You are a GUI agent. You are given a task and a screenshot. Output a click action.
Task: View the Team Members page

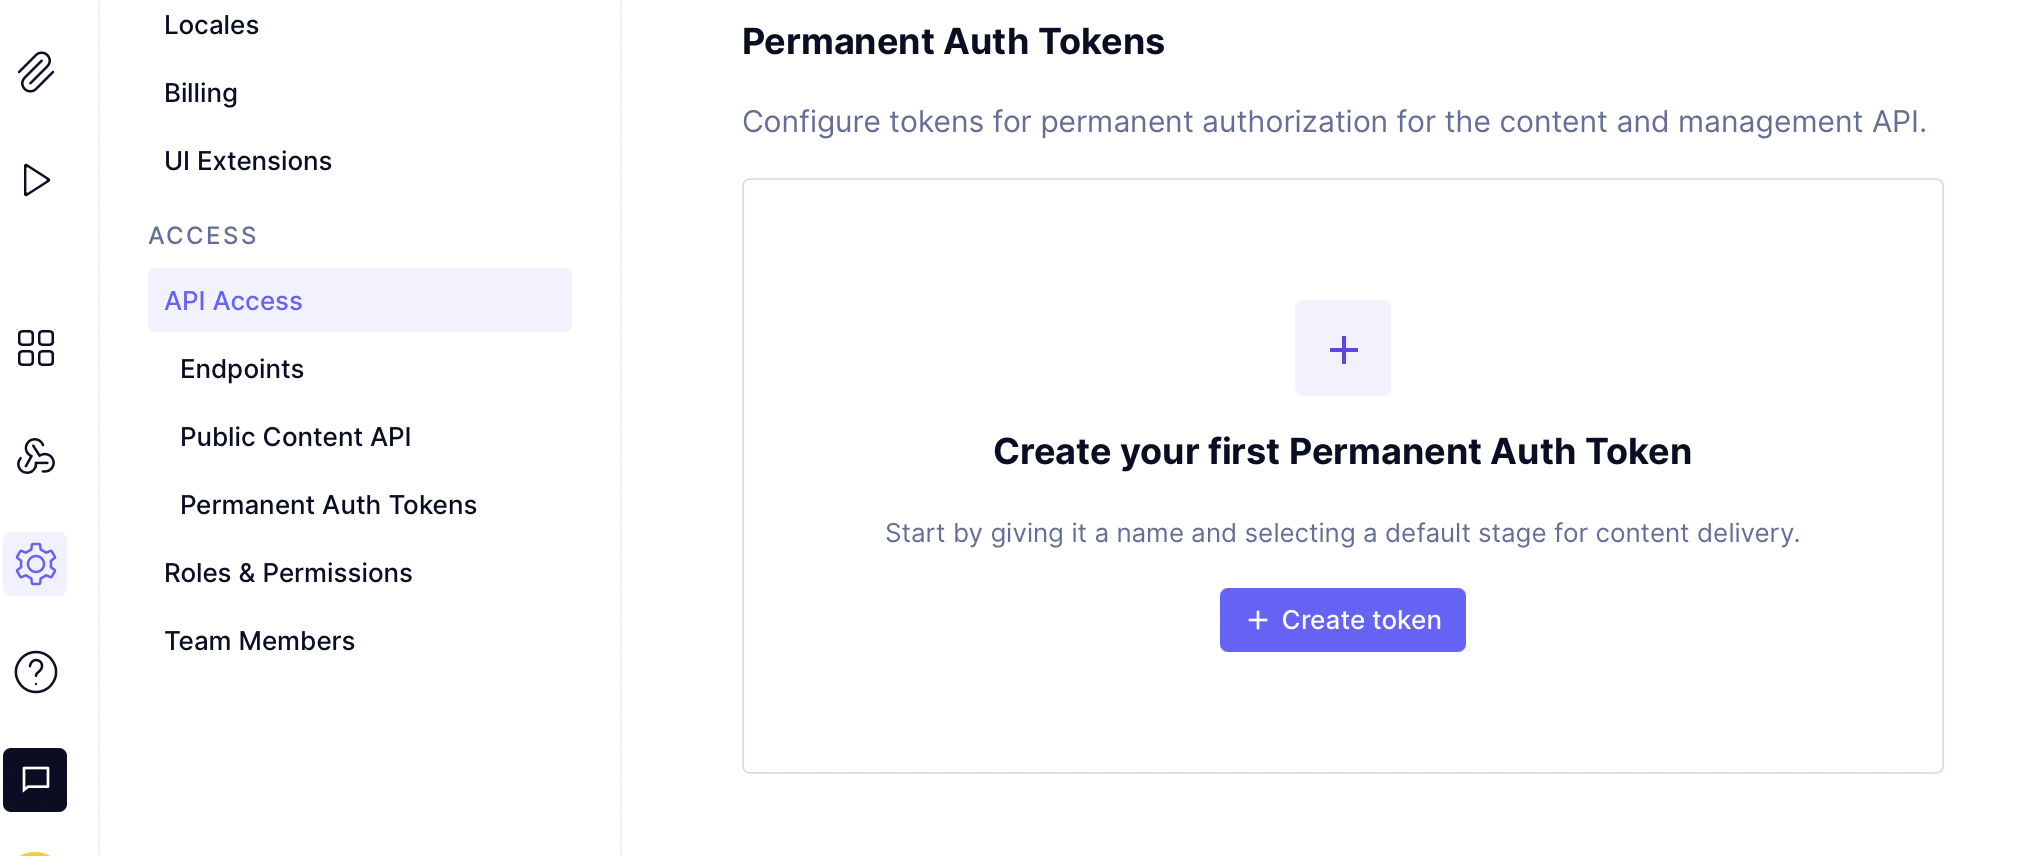[259, 640]
